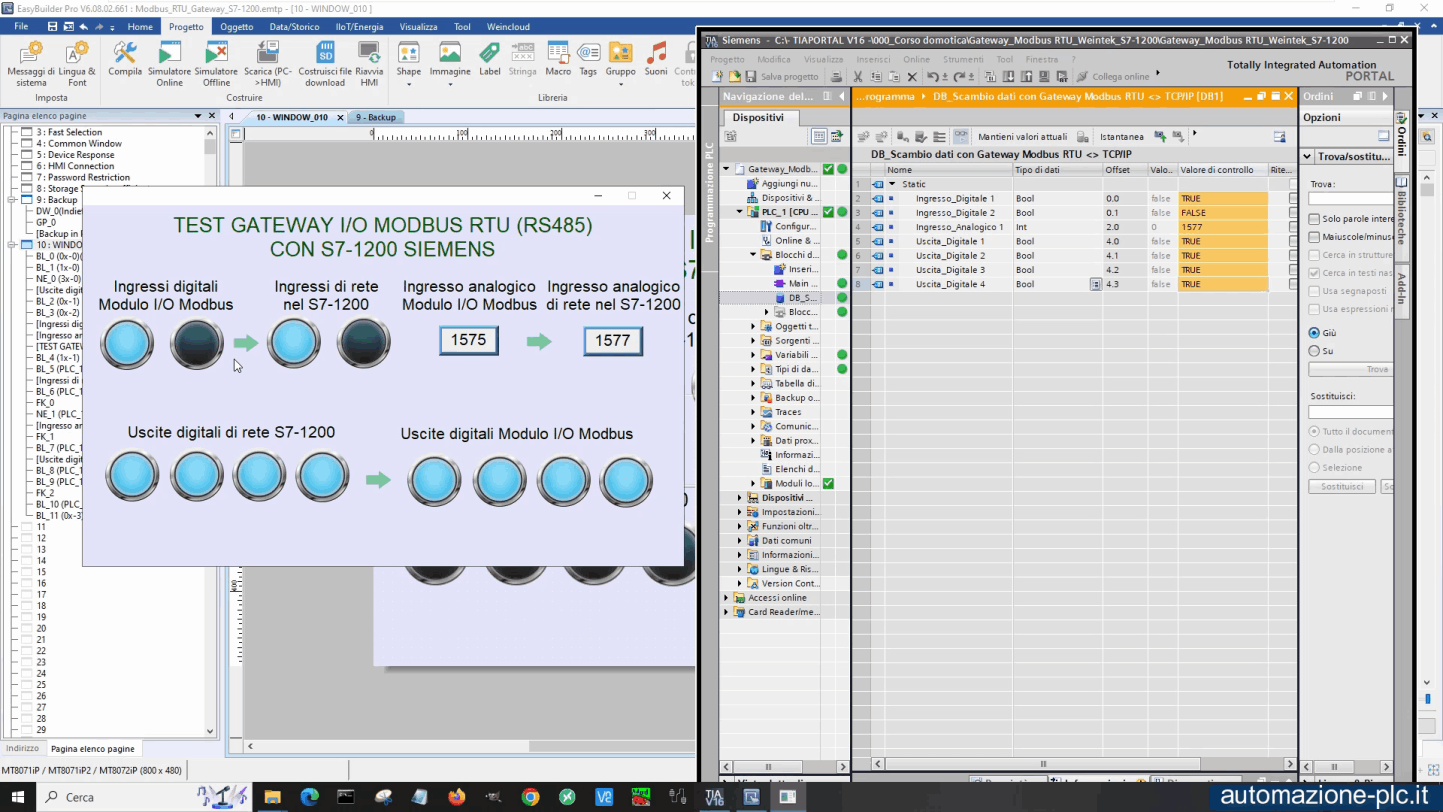Launch Simulatore Online in EasyBuilder
The width and height of the screenshot is (1443, 812).
click(x=169, y=63)
